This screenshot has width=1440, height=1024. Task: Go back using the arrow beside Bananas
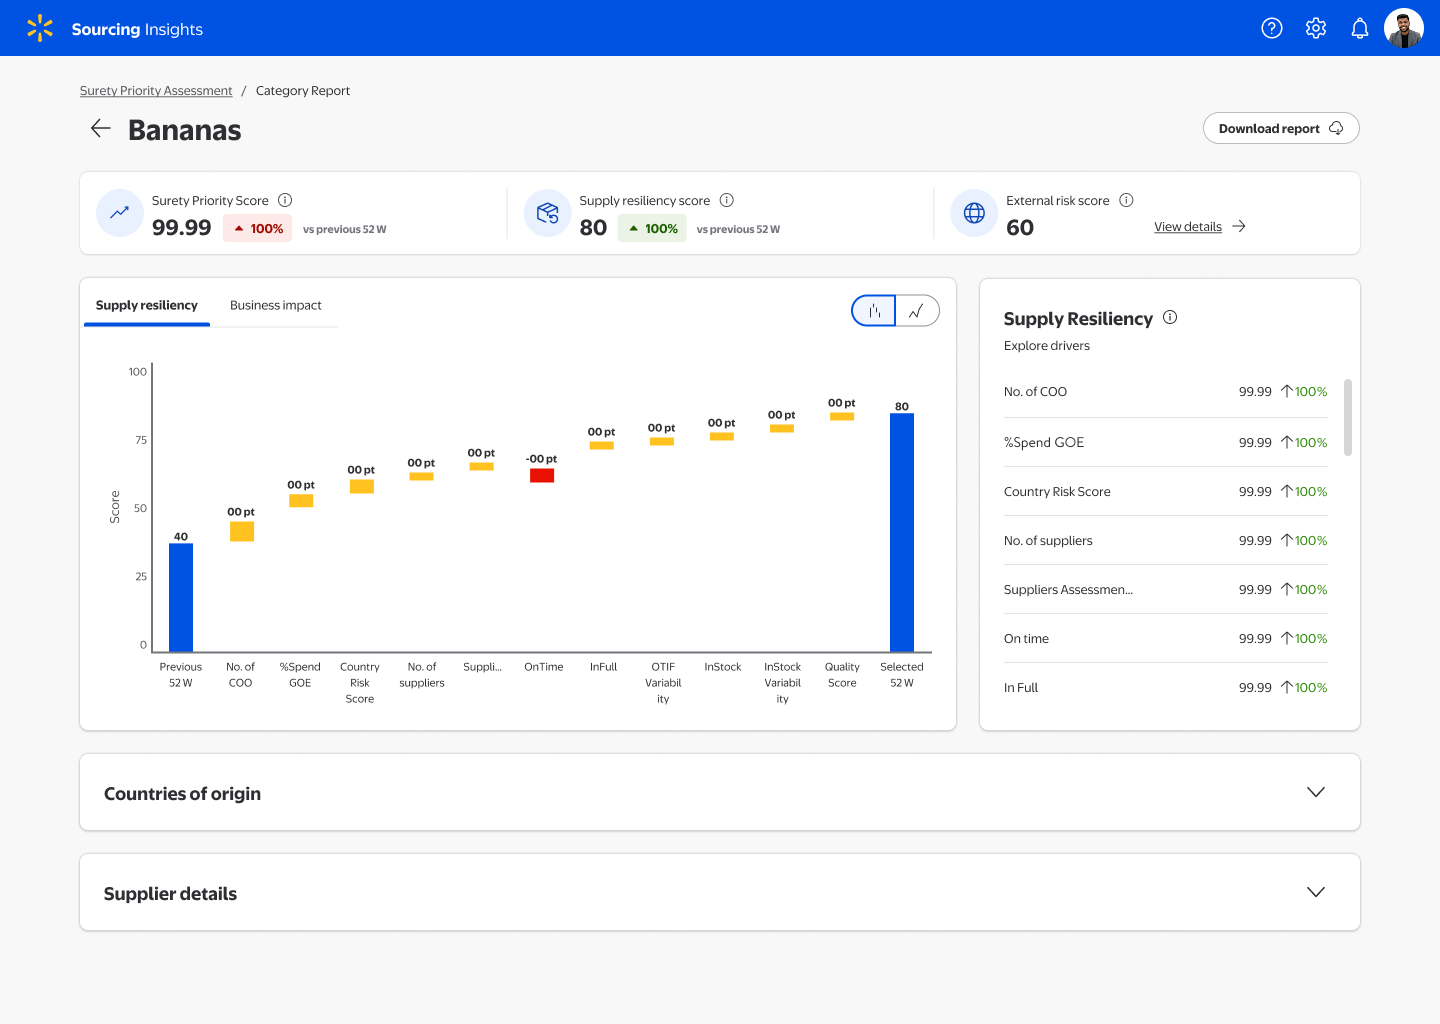(x=100, y=128)
